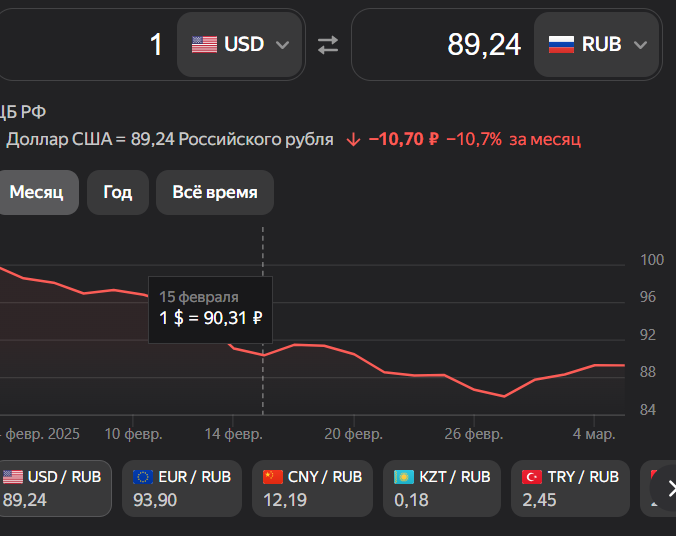Viewport: 676px width, 536px height.
Task: Click the chart line near 26 февр.
Action: pos(475,389)
